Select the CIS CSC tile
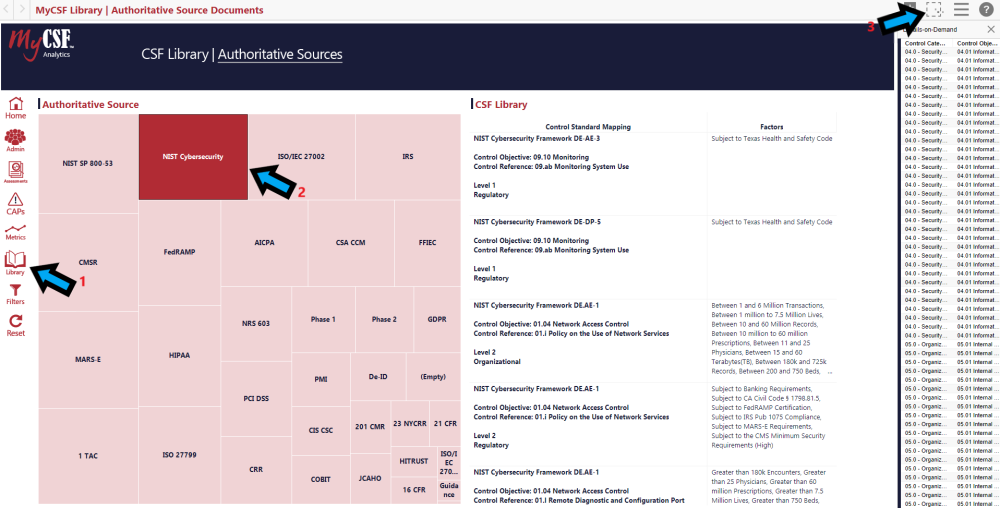Image resolution: width=1000 pixels, height=508 pixels. [x=321, y=431]
